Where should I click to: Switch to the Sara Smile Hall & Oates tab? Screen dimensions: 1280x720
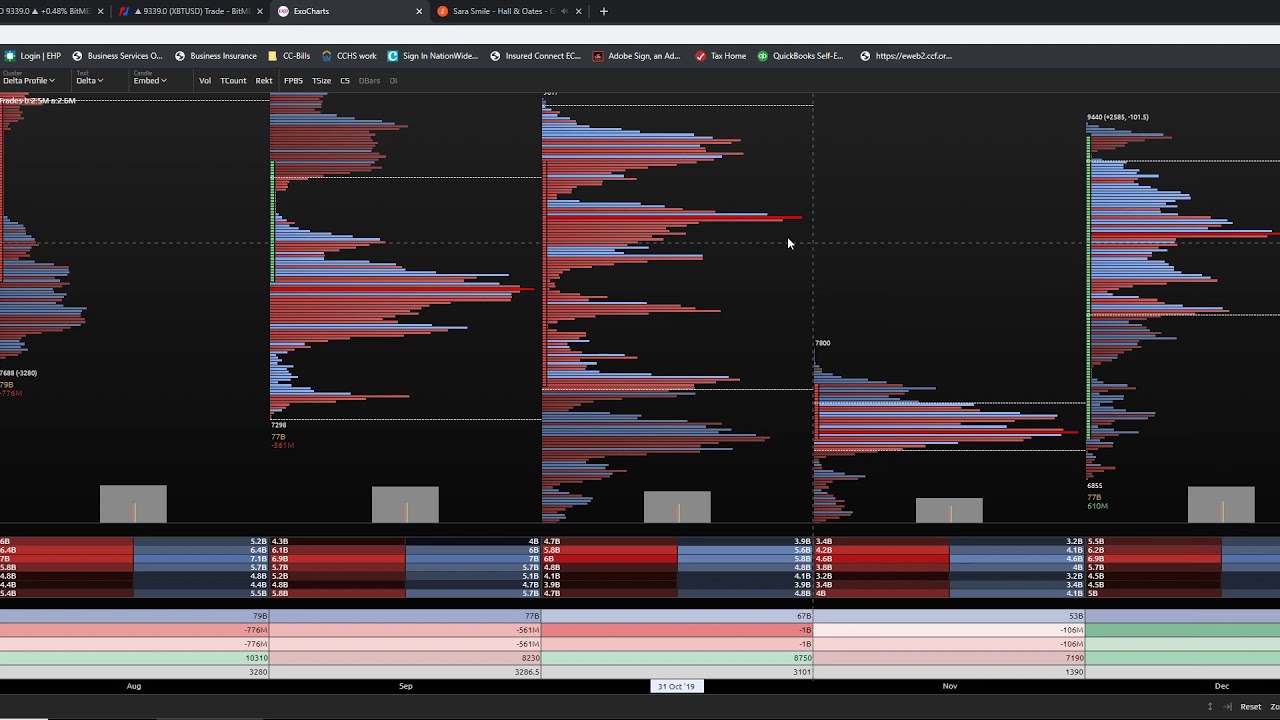(510, 11)
